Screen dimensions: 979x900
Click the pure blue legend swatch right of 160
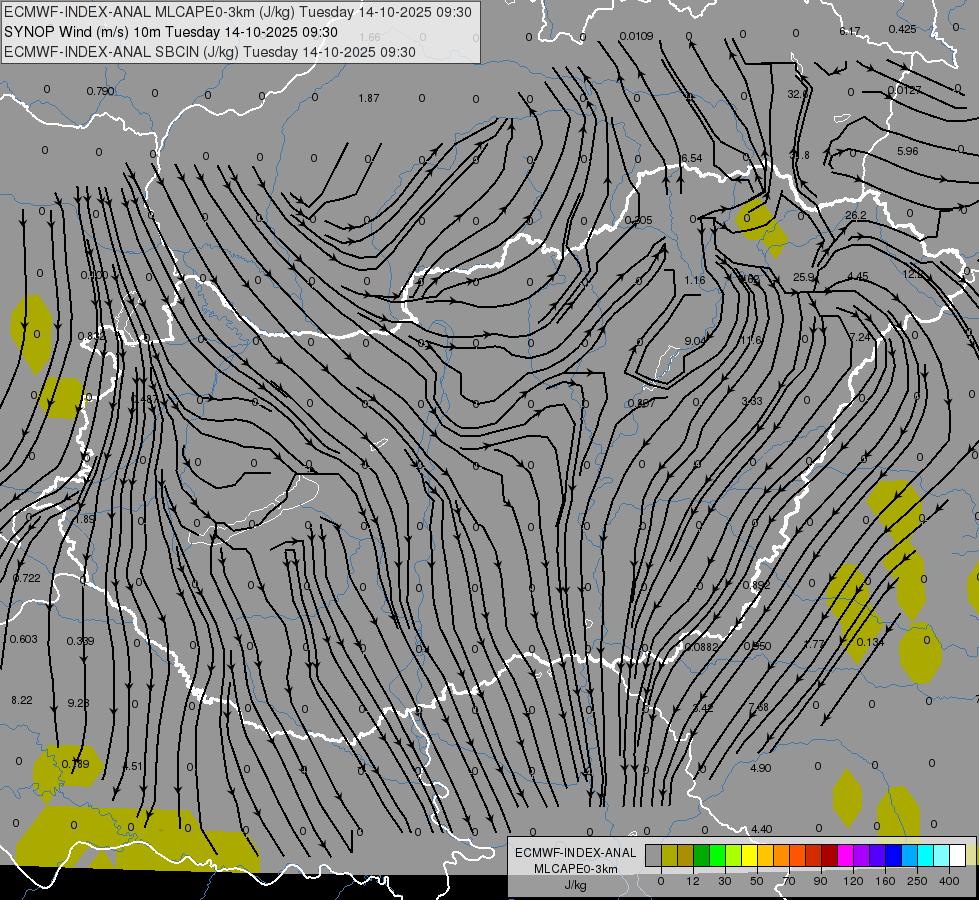point(894,855)
